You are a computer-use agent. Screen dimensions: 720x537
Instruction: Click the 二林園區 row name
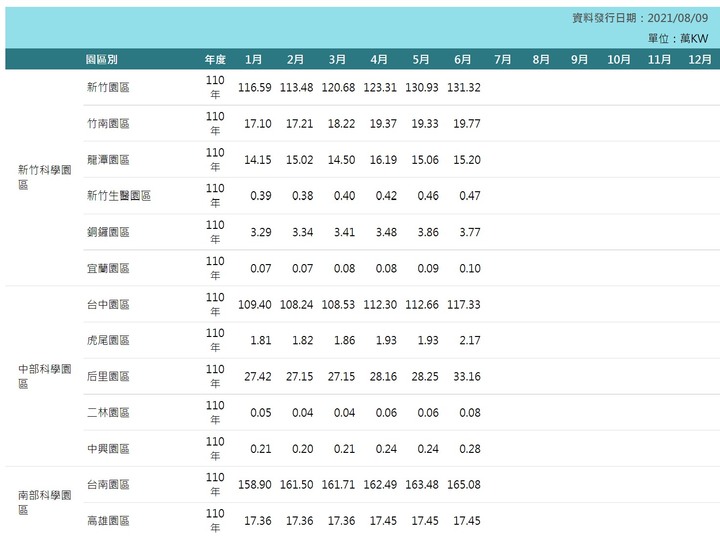coord(108,413)
